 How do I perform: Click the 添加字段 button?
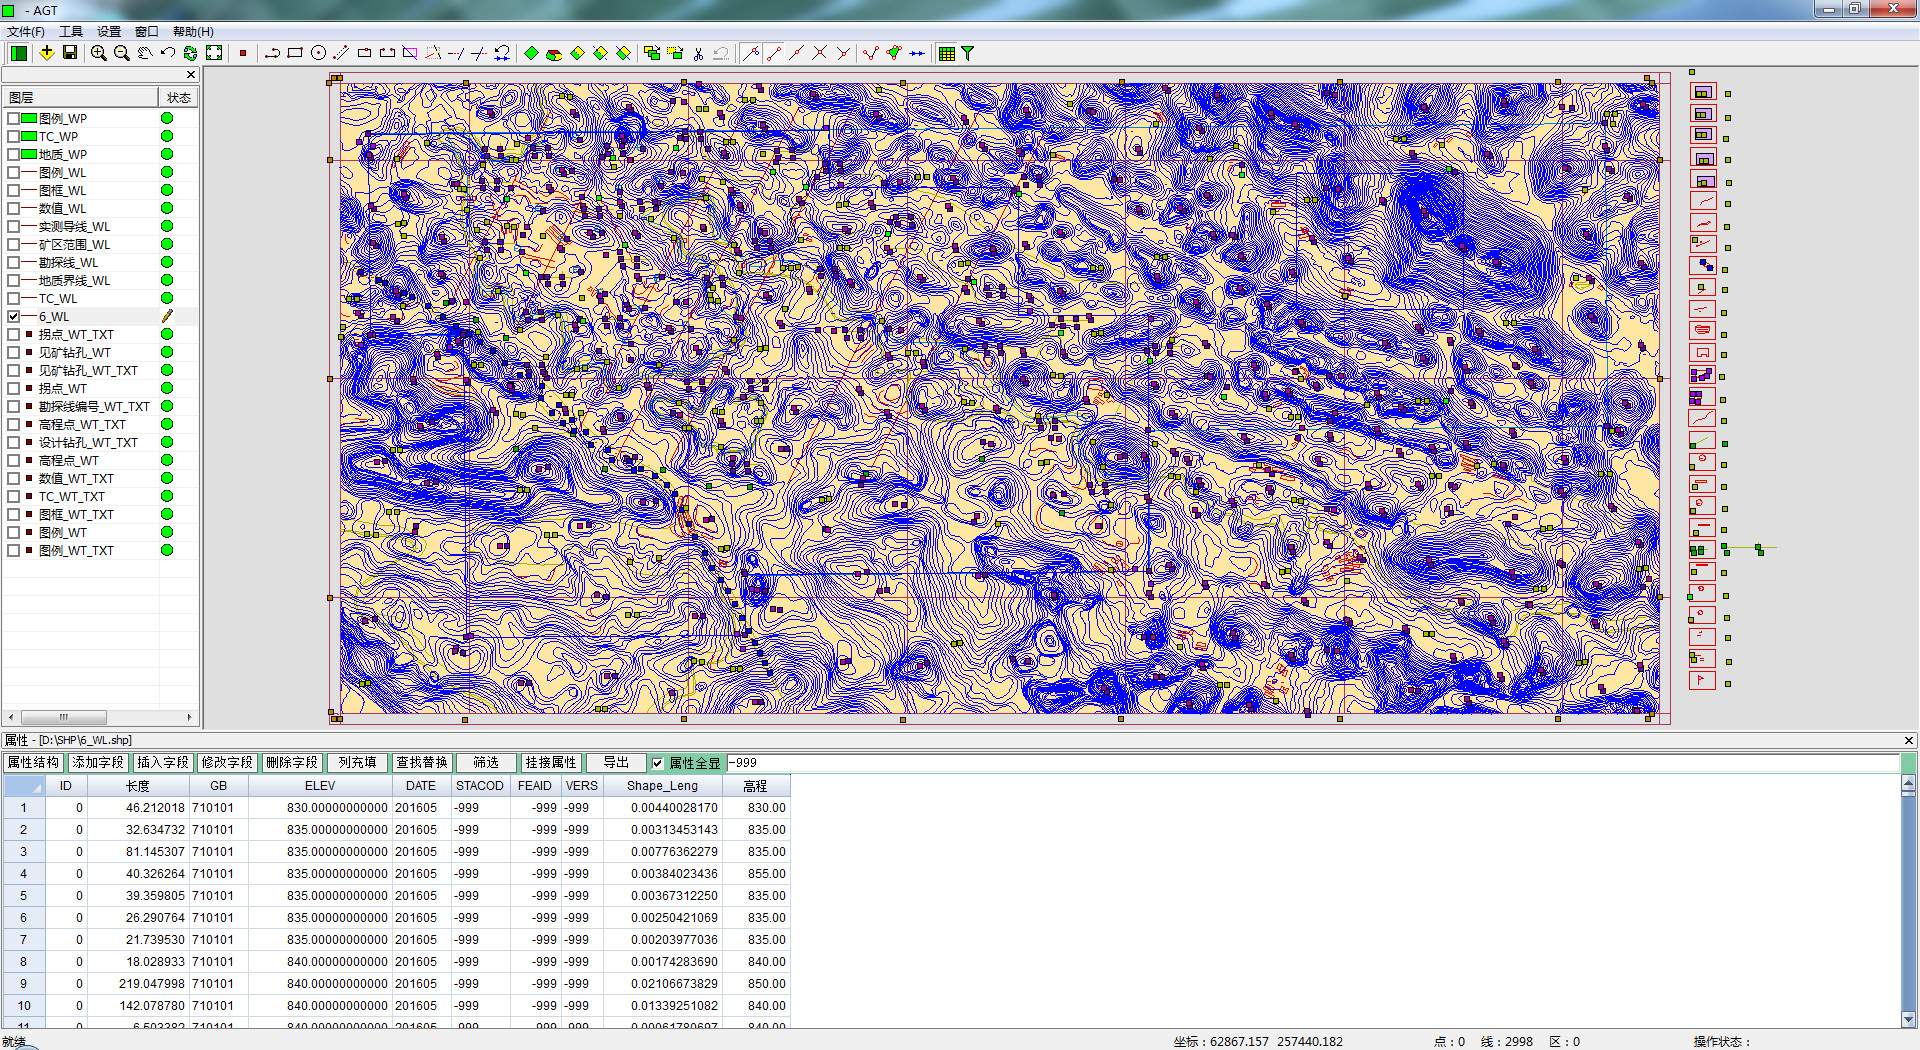pos(98,762)
